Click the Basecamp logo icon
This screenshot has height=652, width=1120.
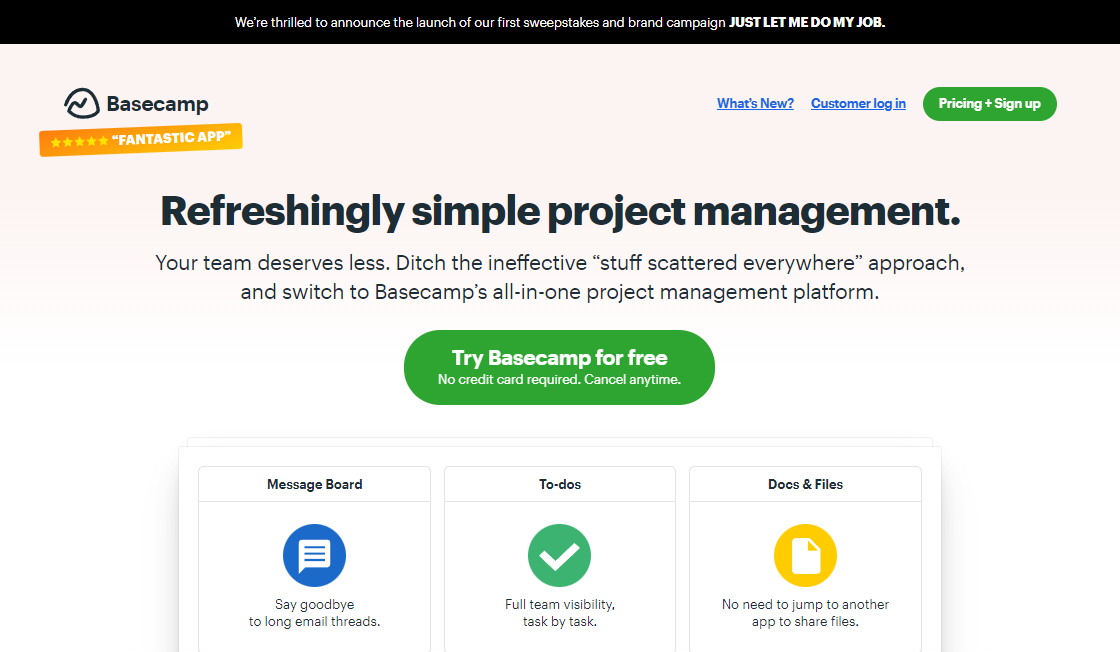pos(81,103)
